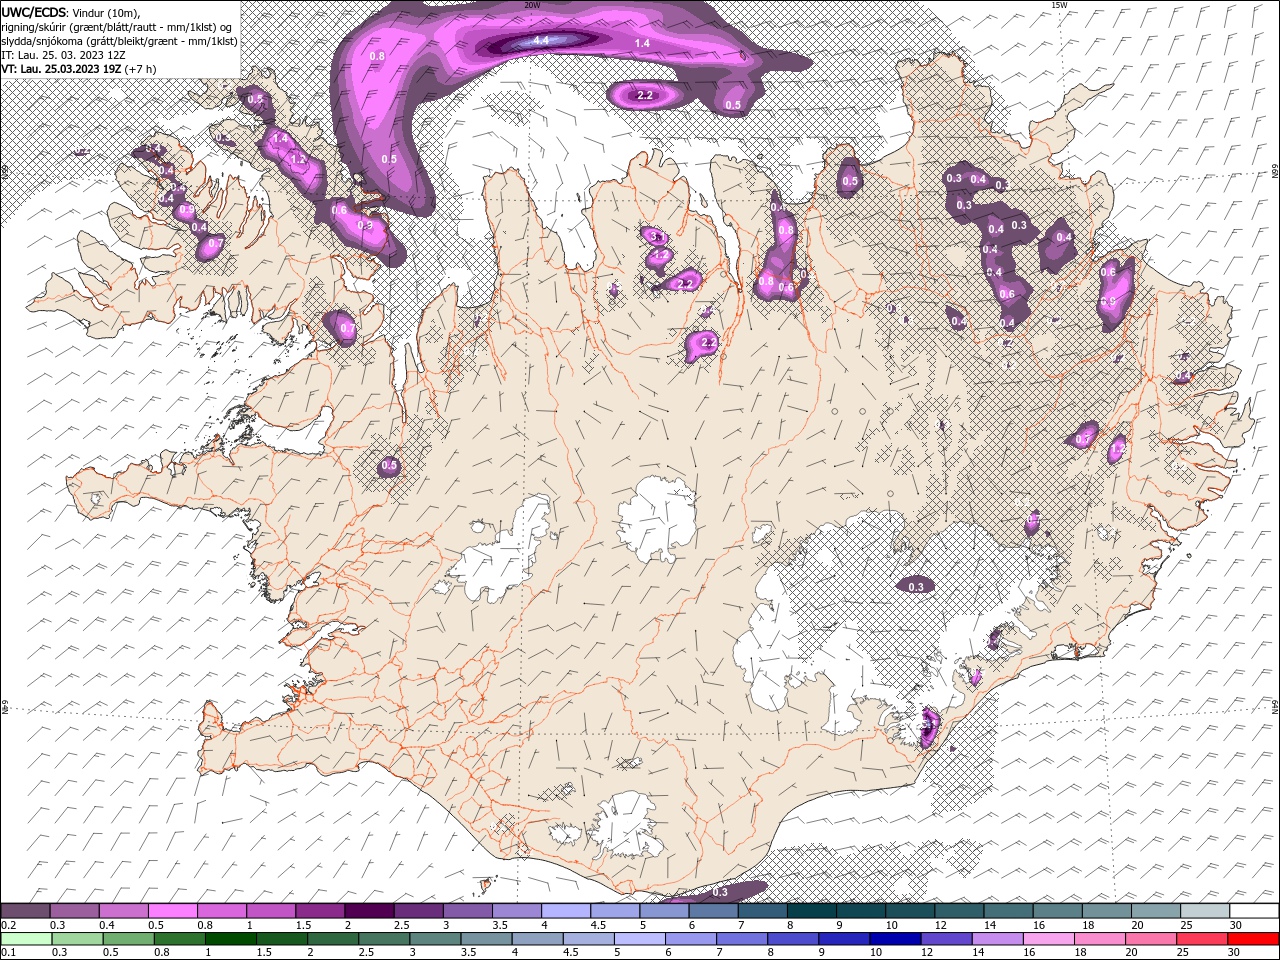The width and height of the screenshot is (1280, 960).
Task: Pick the crimson swatch labeled 25 in lower row
Action: [x=1202, y=938]
